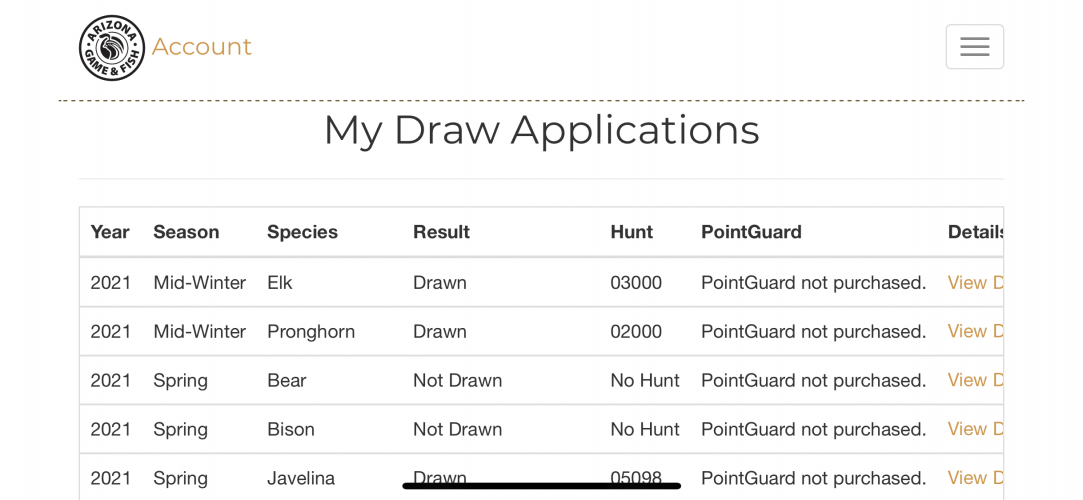Click the Hunt column header
The image size is (1083, 500).
coord(631,232)
